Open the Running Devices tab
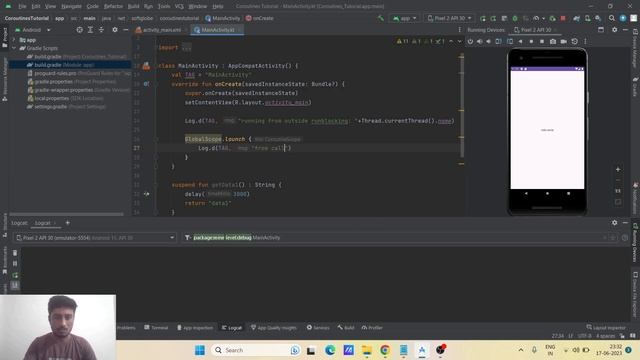Screen dimensions: 640x360 click(486, 30)
